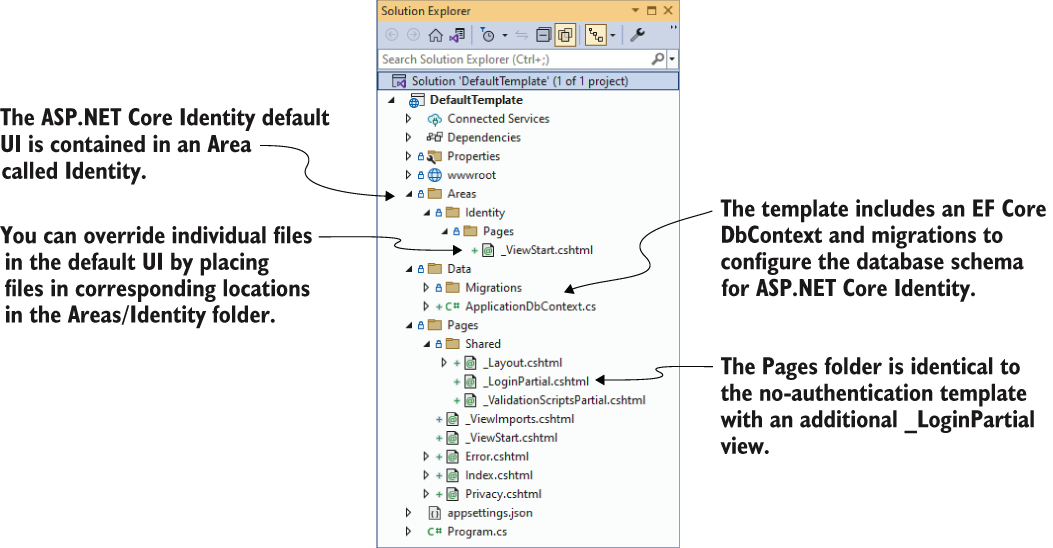Image resolution: width=1053 pixels, height=548 pixels.
Task: Open the Program.cs file
Action: pyautogui.click(x=477, y=532)
